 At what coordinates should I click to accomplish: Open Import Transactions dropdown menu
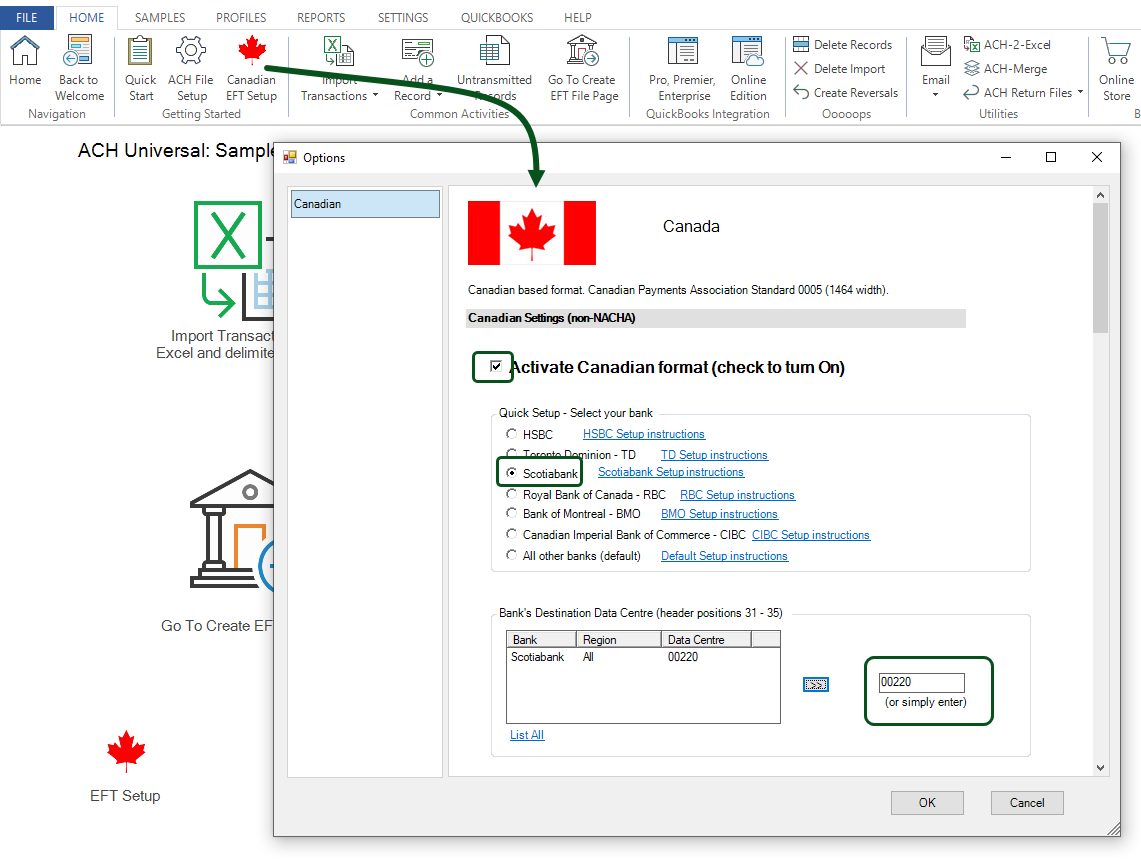375,97
